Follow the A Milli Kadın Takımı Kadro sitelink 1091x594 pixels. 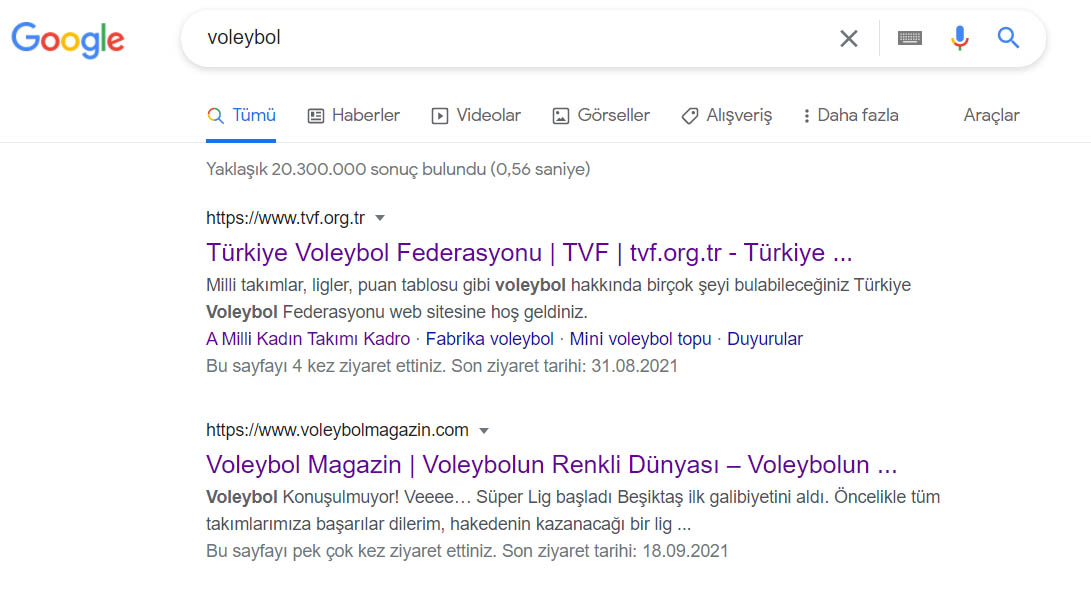308,339
